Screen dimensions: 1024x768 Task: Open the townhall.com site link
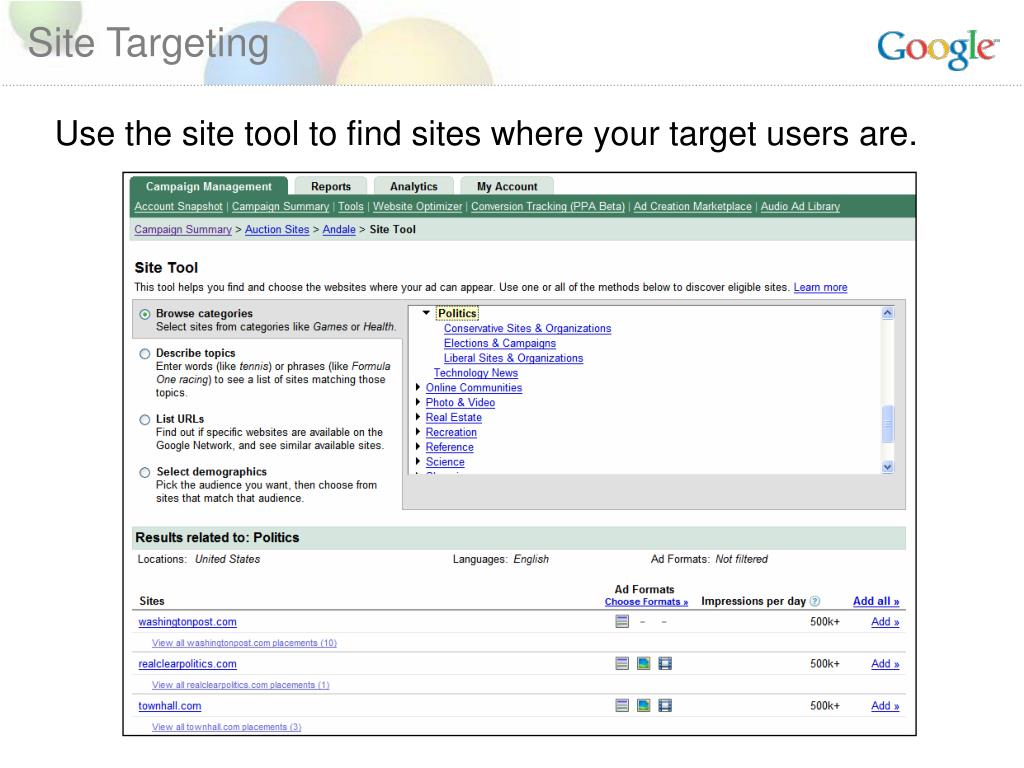tap(170, 706)
